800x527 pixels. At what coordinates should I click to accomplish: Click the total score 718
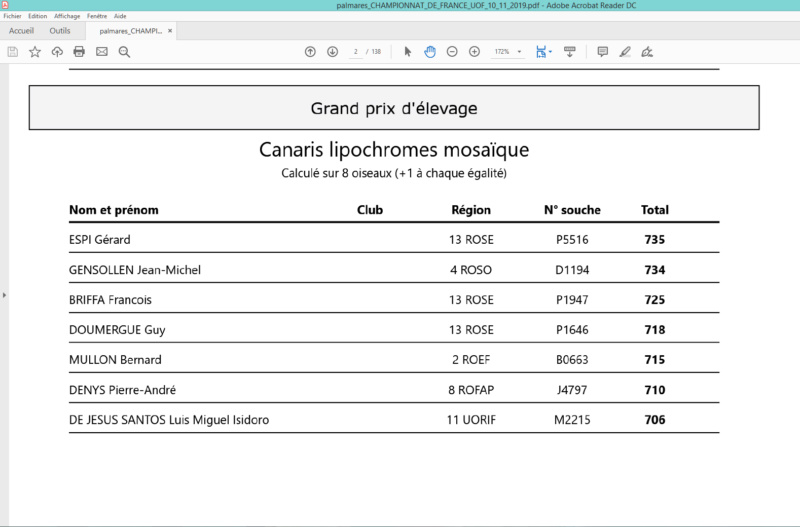[655, 330]
